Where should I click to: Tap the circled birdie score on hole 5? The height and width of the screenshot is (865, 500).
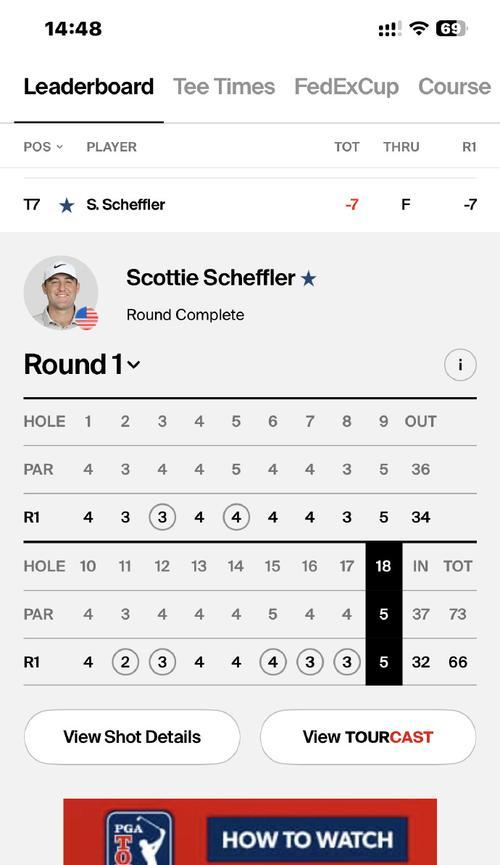pos(236,517)
